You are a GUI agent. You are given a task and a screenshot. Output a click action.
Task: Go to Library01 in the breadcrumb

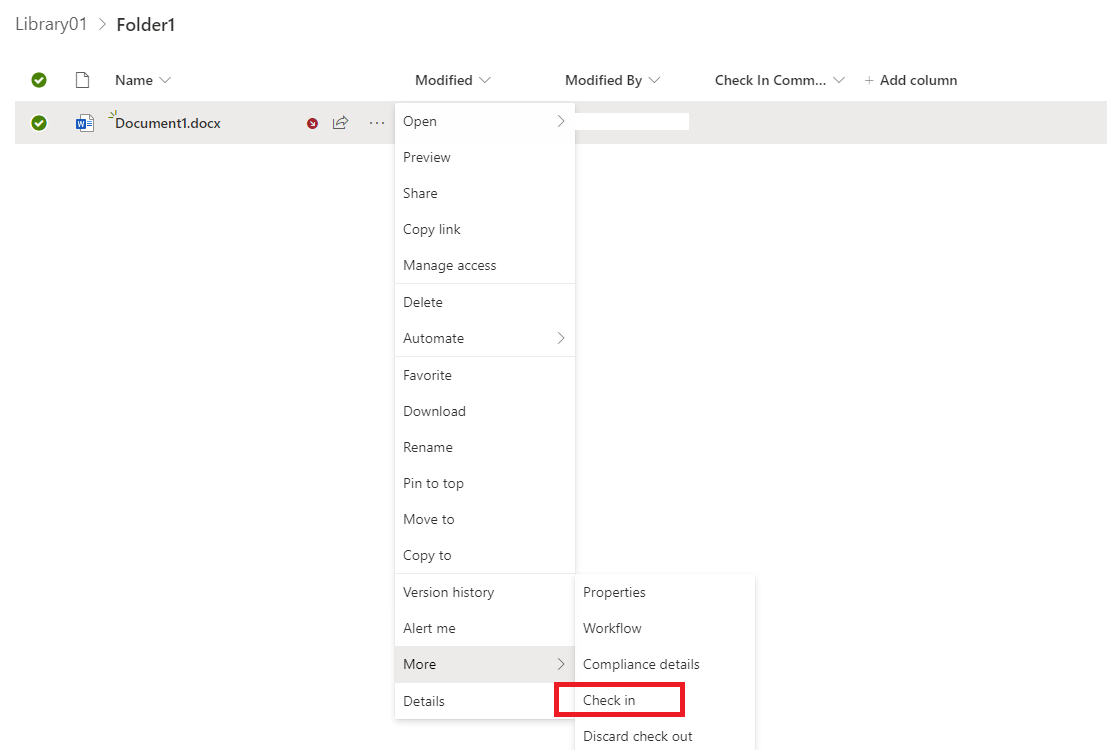point(51,24)
